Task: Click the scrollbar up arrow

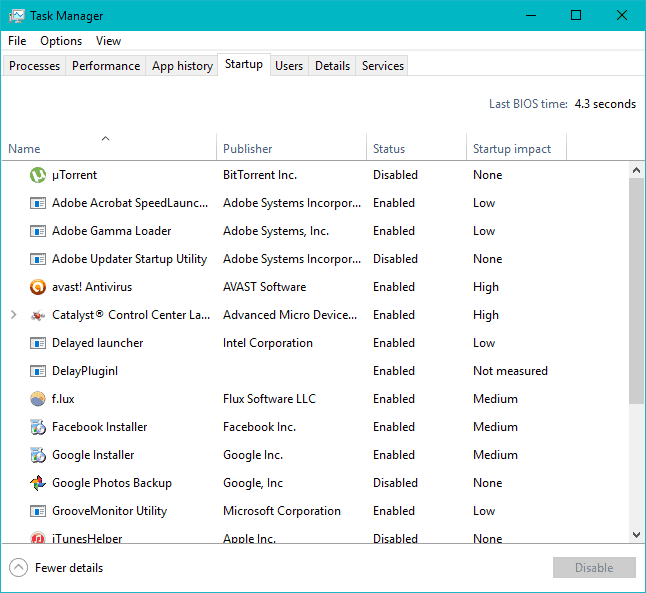Action: point(637,170)
